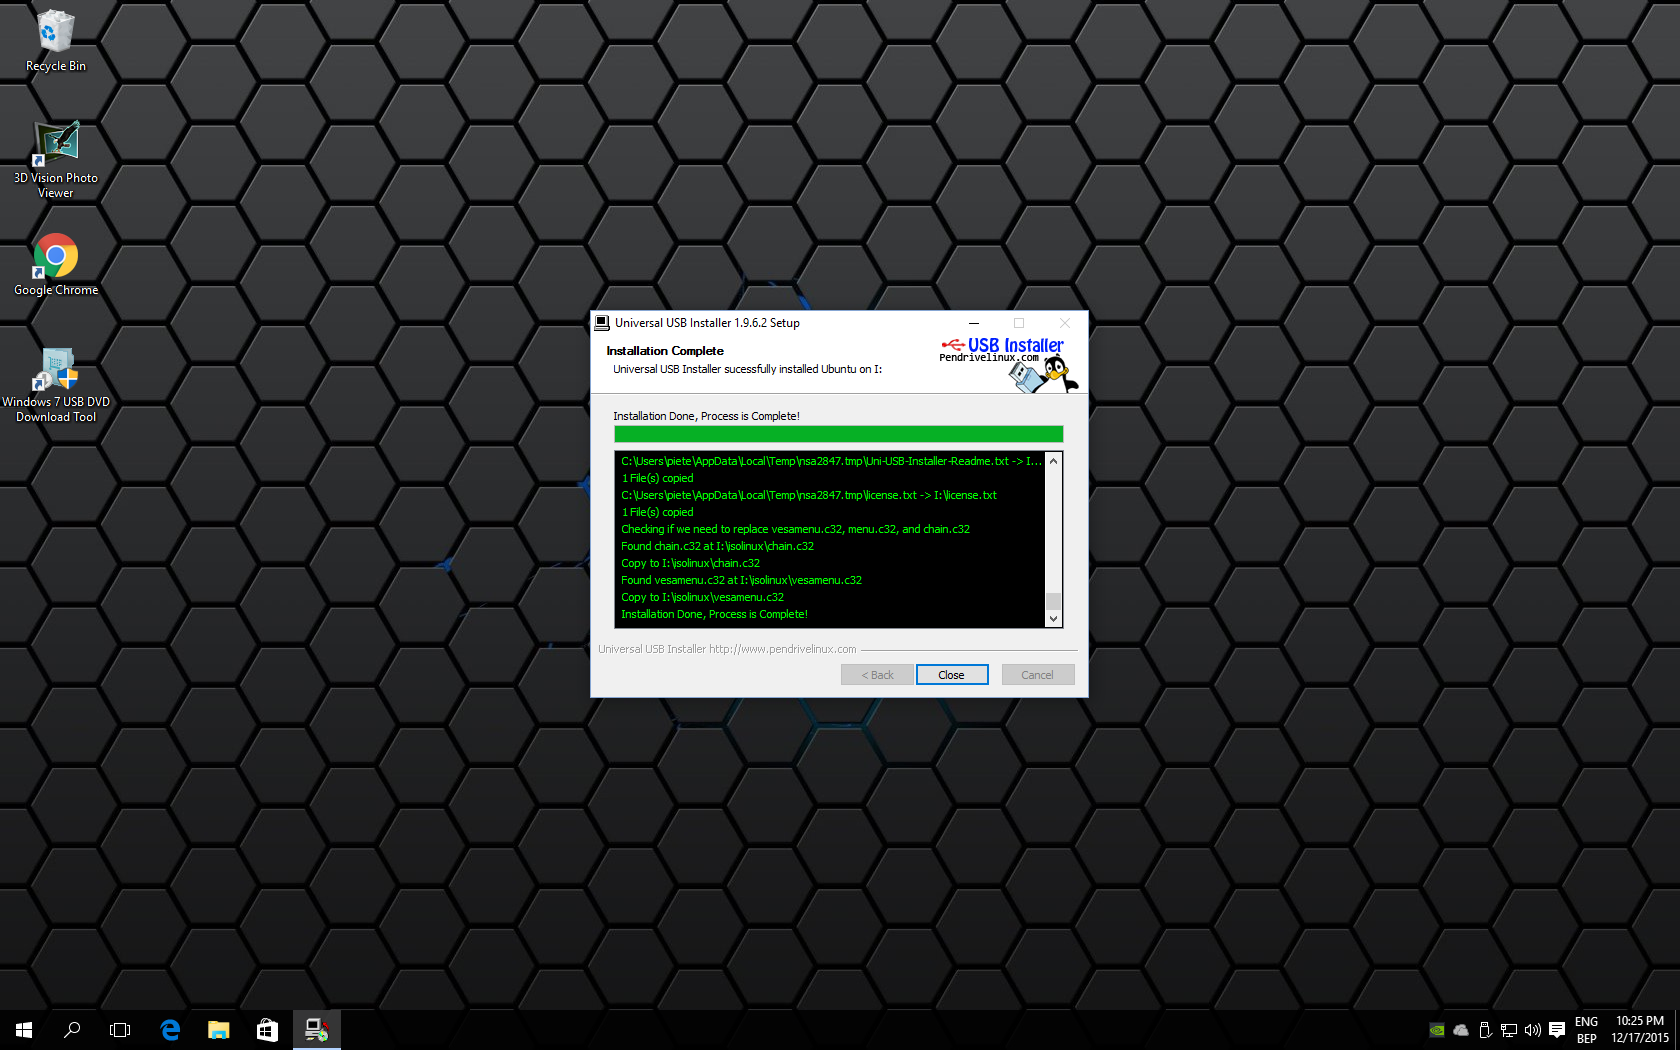
Task: Open the volume speaker tray icon
Action: (1533, 1030)
